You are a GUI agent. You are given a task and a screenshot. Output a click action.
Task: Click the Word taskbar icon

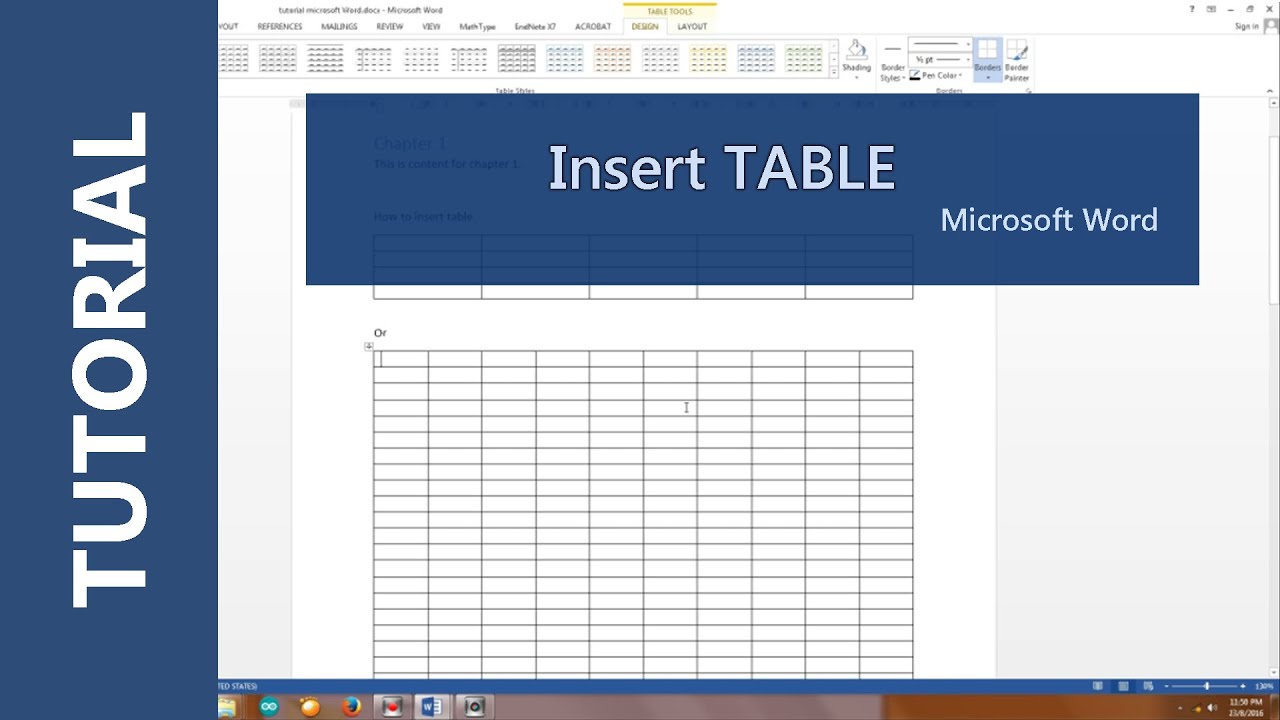click(x=432, y=707)
